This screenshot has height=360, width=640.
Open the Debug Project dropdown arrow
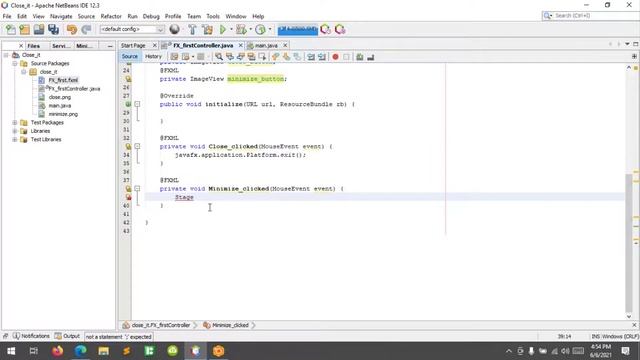click(x=250, y=29)
